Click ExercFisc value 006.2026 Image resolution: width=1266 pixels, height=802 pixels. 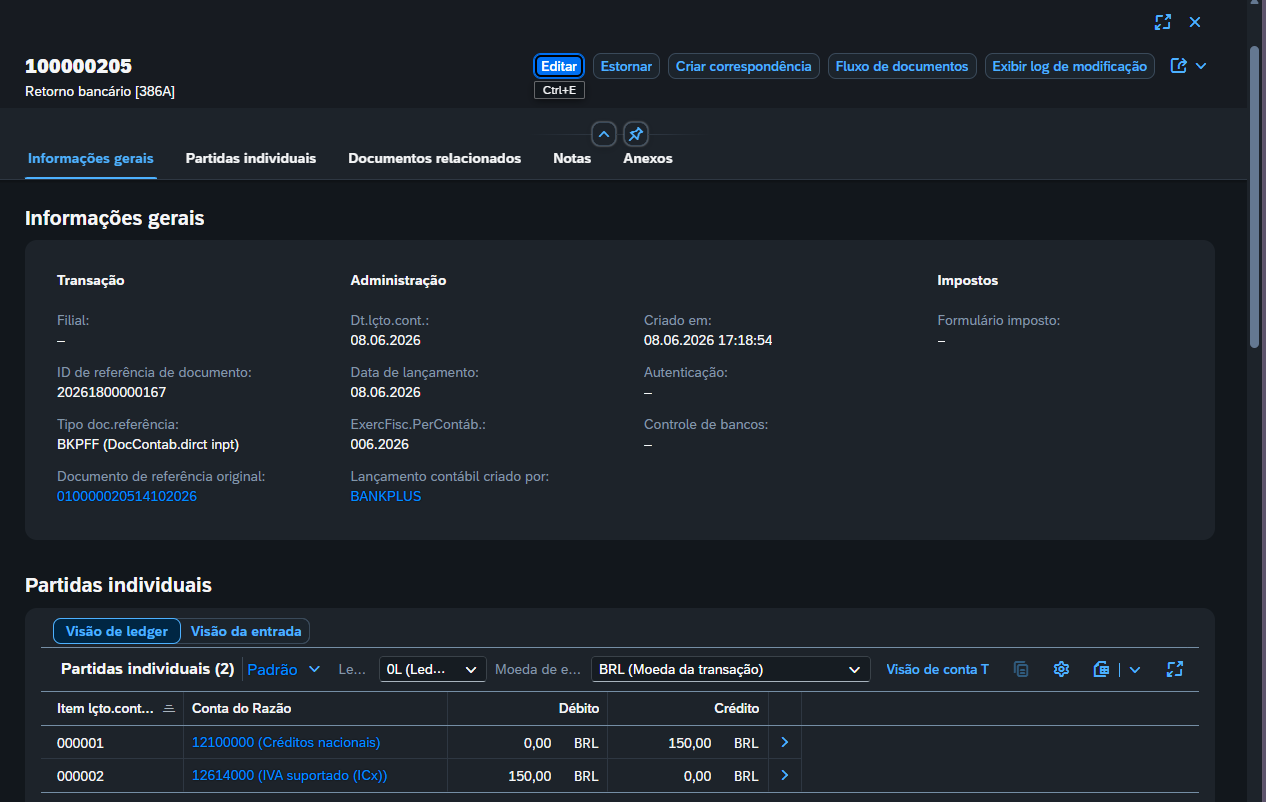pos(379,444)
